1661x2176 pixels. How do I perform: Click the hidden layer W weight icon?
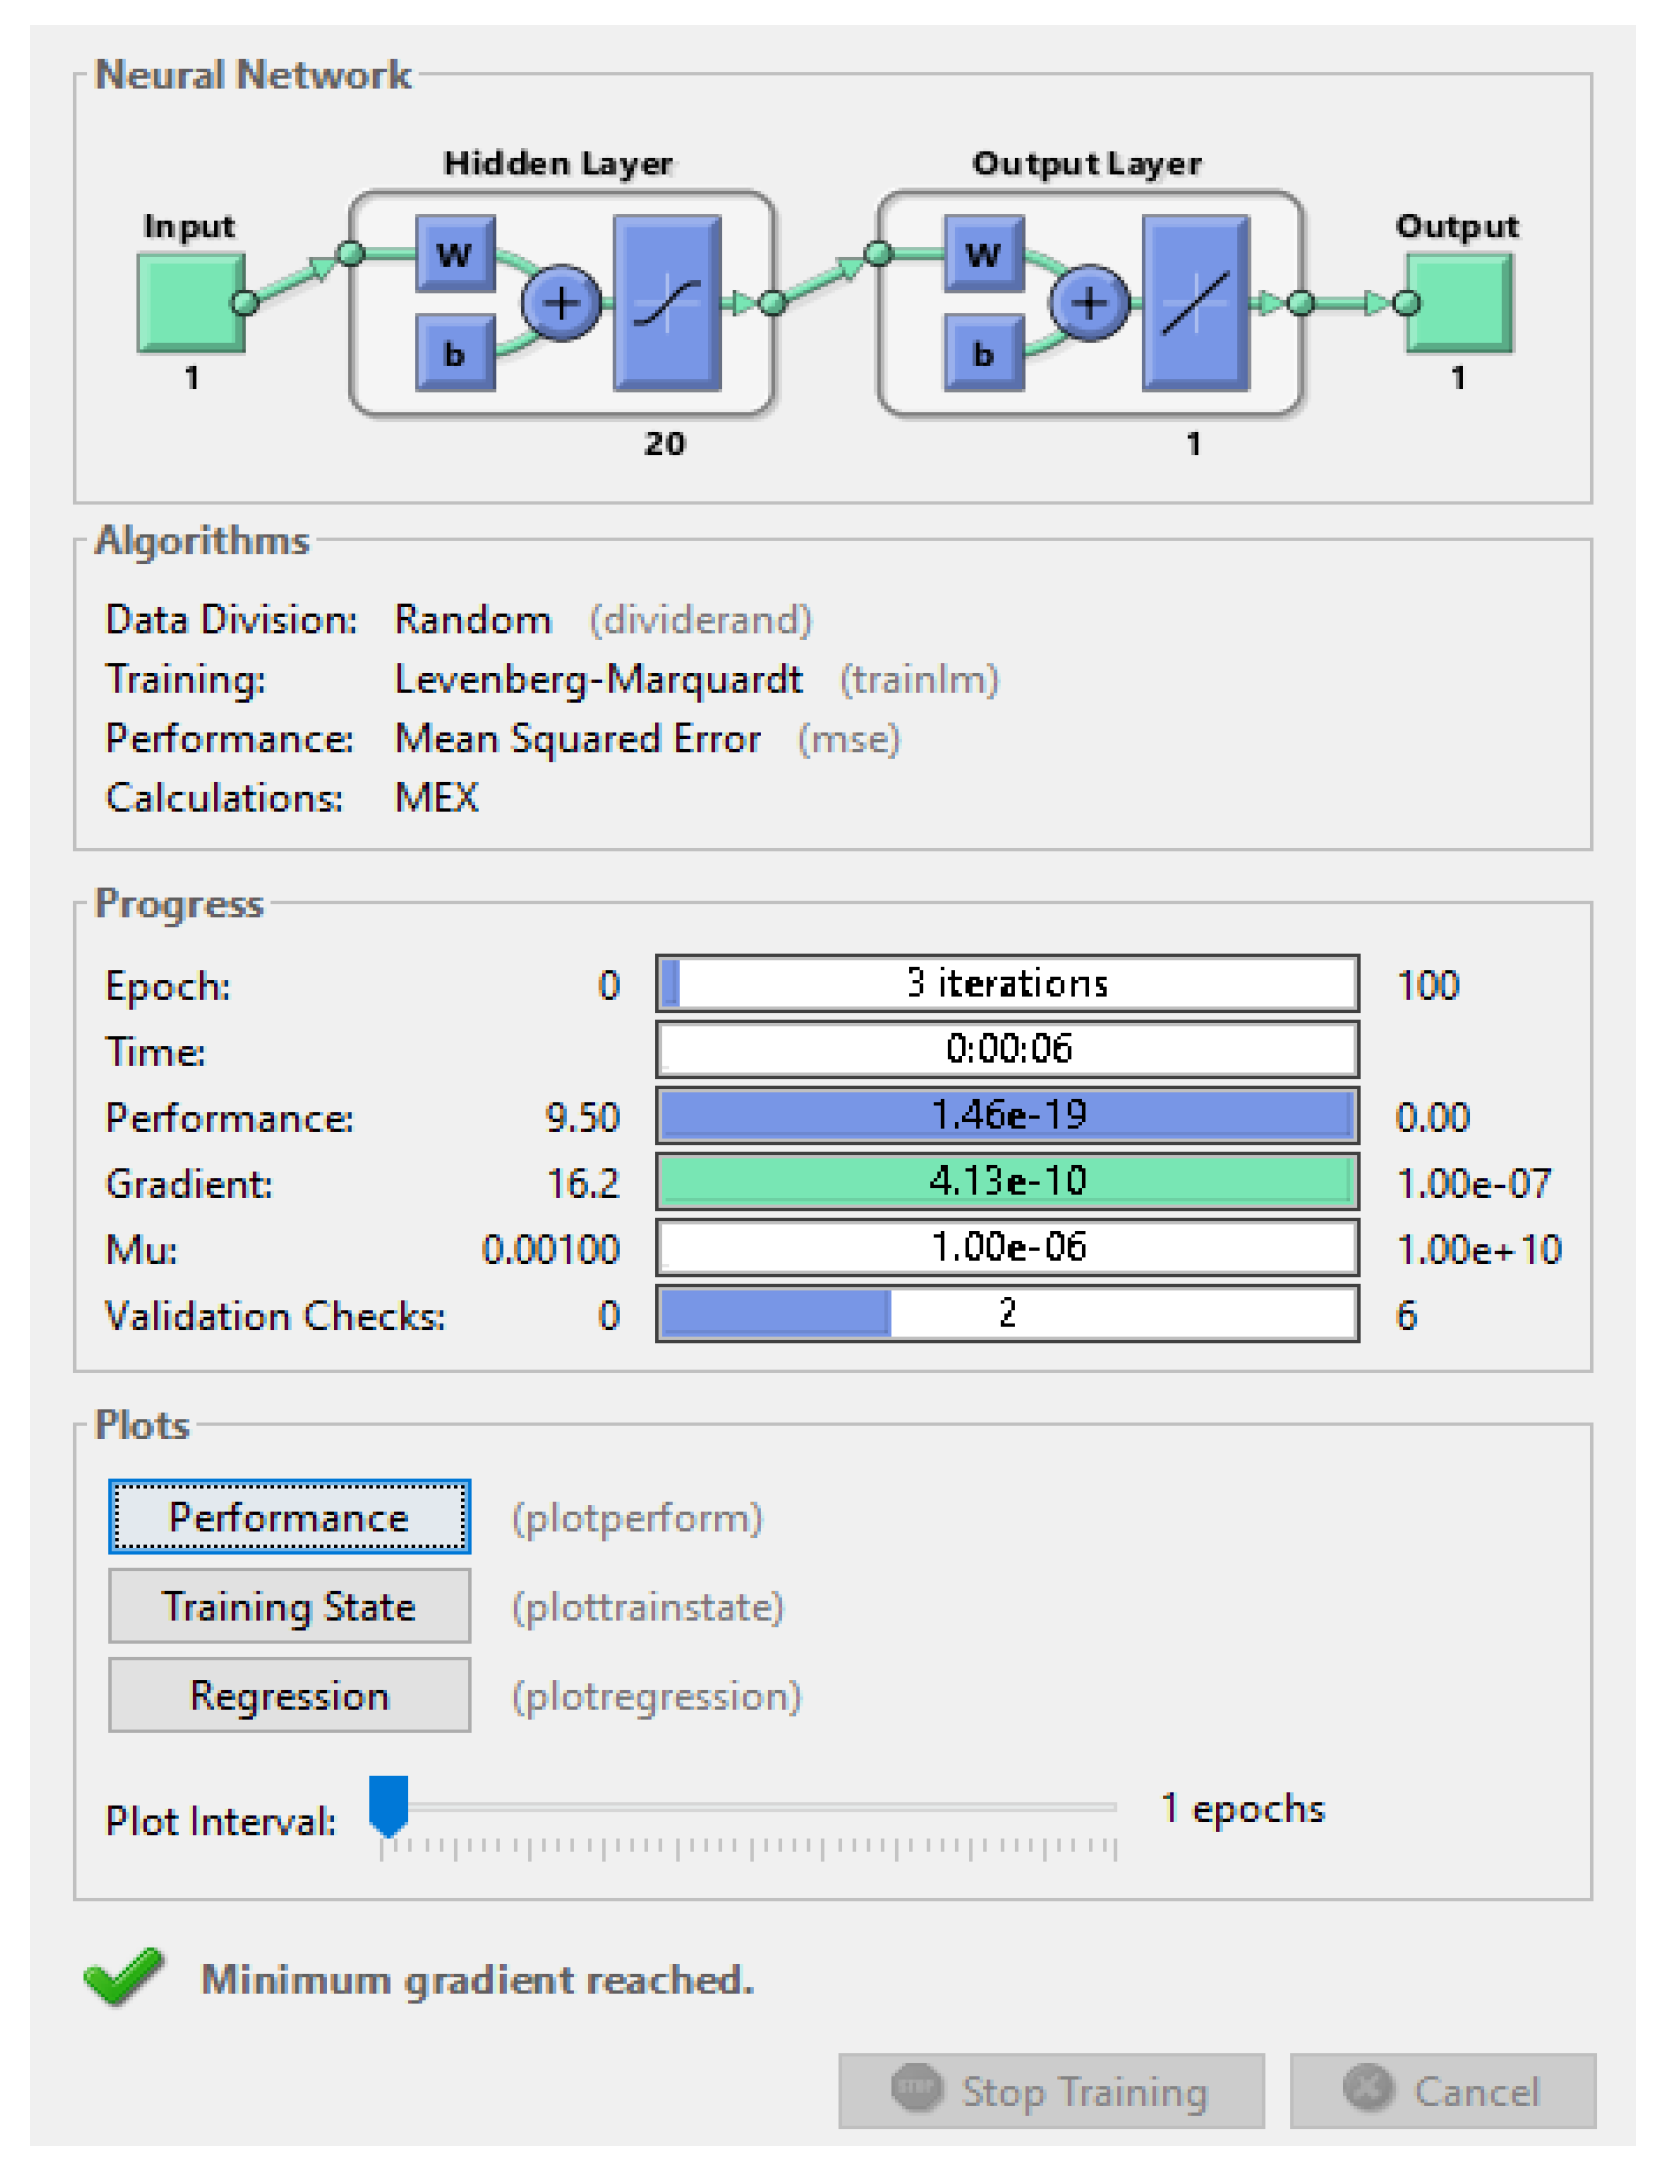(455, 256)
